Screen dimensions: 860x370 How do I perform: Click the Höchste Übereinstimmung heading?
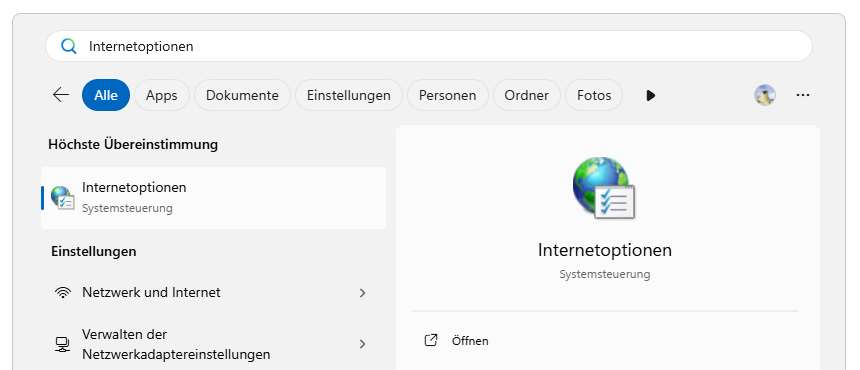click(133, 145)
